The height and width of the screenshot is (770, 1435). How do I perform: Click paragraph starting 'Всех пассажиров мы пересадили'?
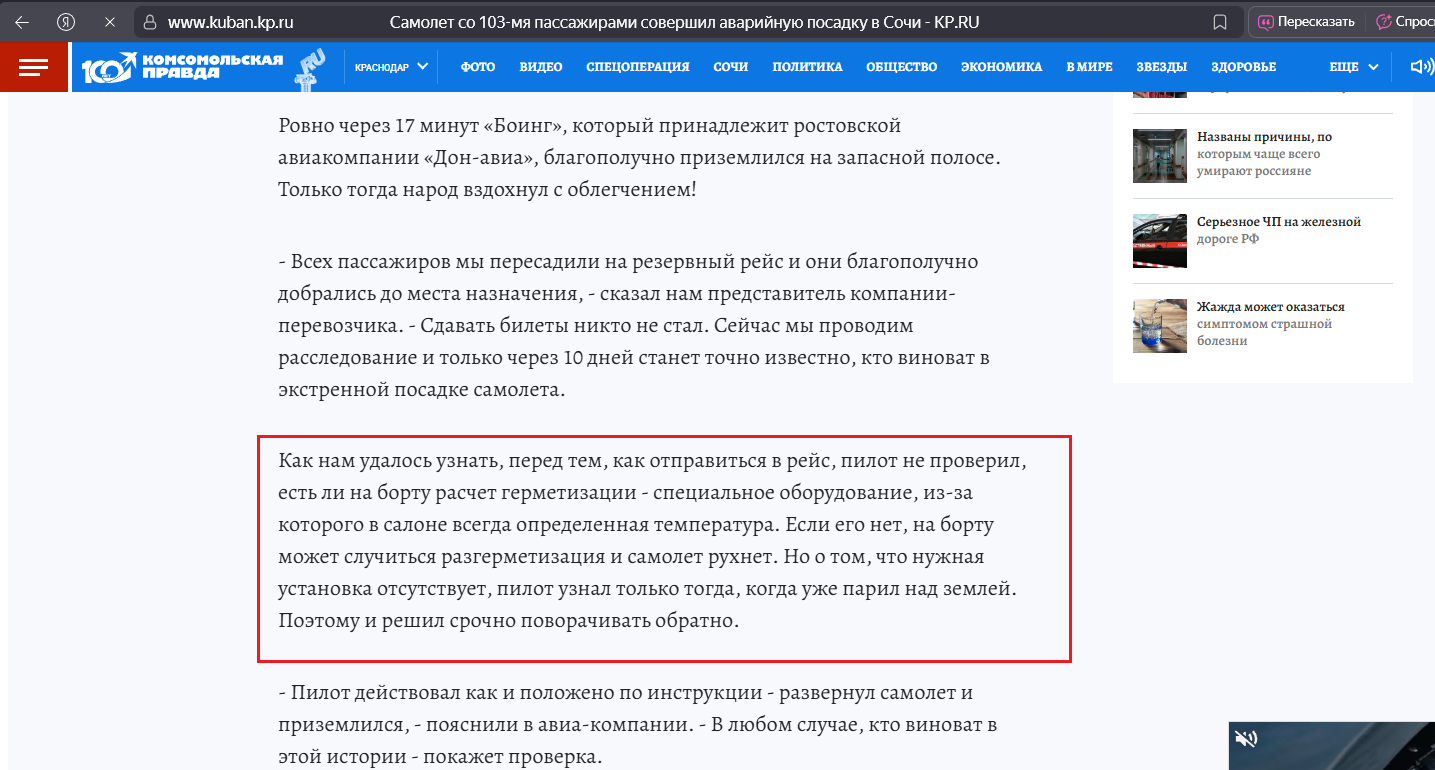coord(634,326)
